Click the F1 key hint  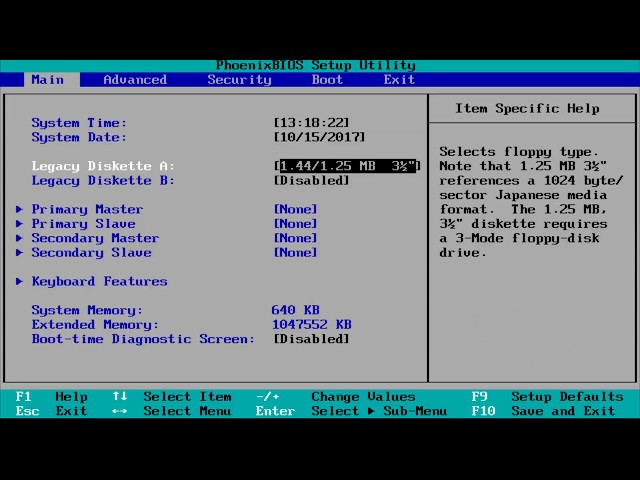click(x=23, y=397)
